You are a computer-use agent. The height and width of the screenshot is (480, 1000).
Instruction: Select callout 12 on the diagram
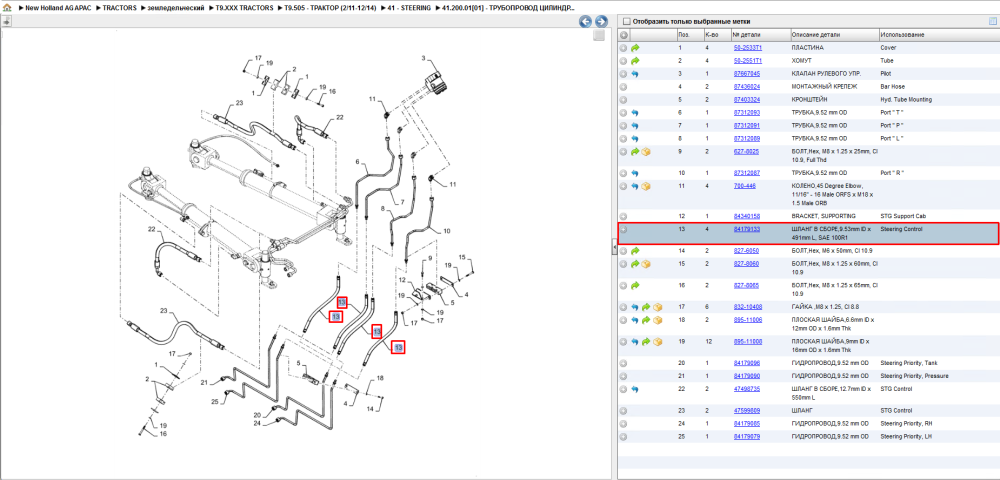click(x=402, y=280)
